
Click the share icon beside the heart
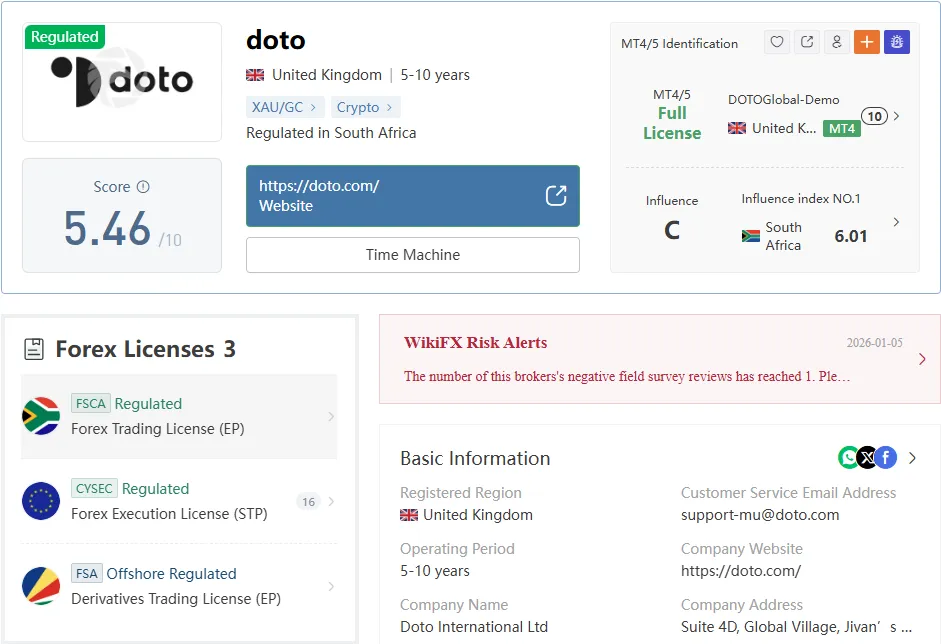[807, 42]
